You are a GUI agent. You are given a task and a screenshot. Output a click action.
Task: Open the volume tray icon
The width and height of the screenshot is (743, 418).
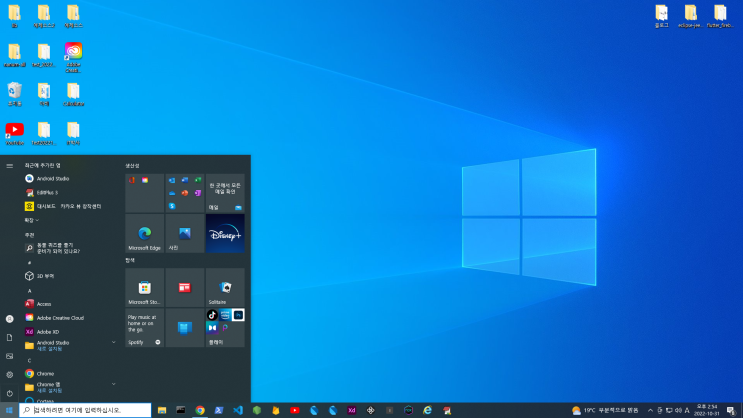(x=678, y=410)
